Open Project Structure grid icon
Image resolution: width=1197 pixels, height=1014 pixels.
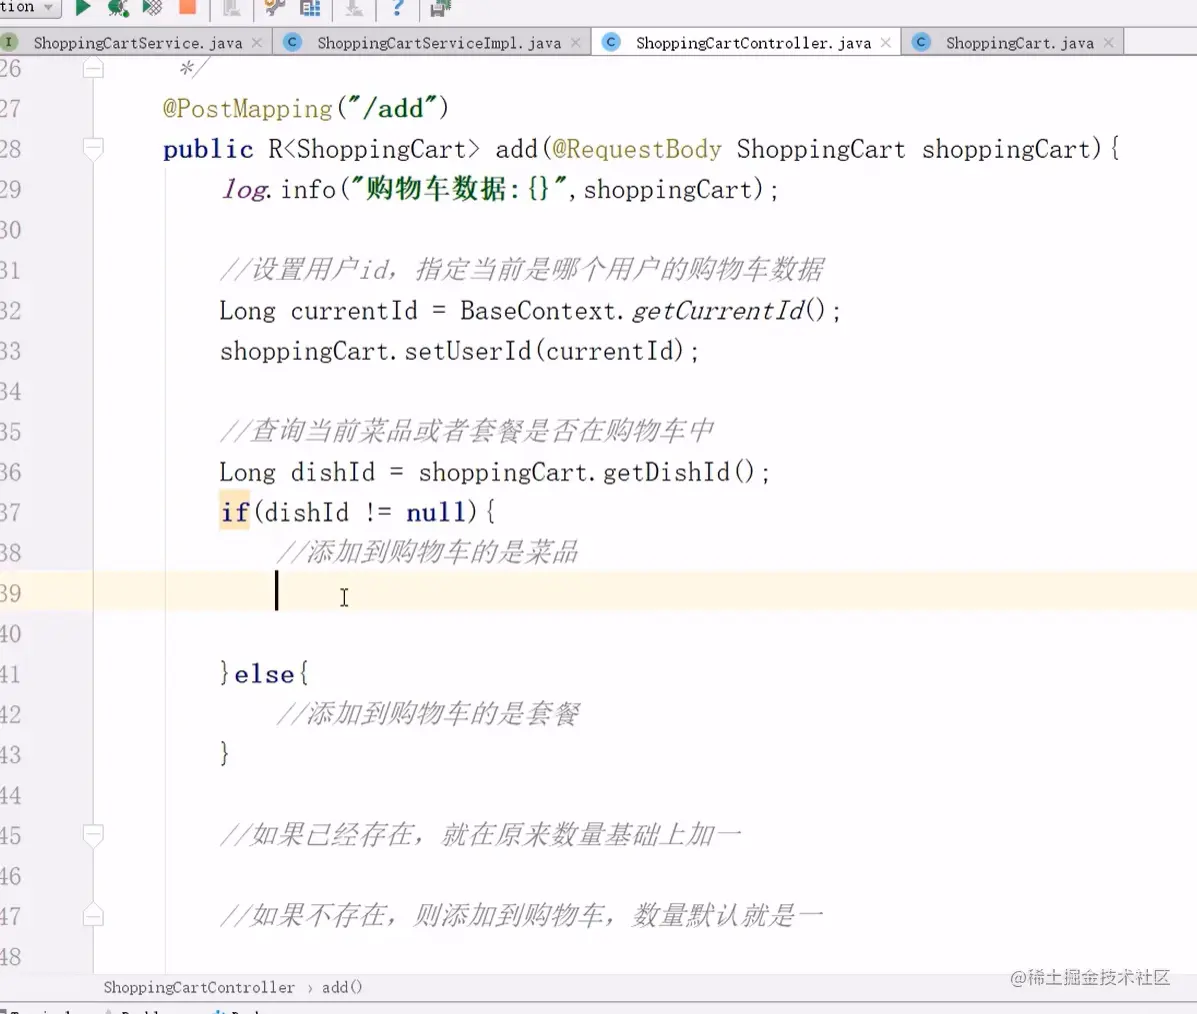[310, 8]
